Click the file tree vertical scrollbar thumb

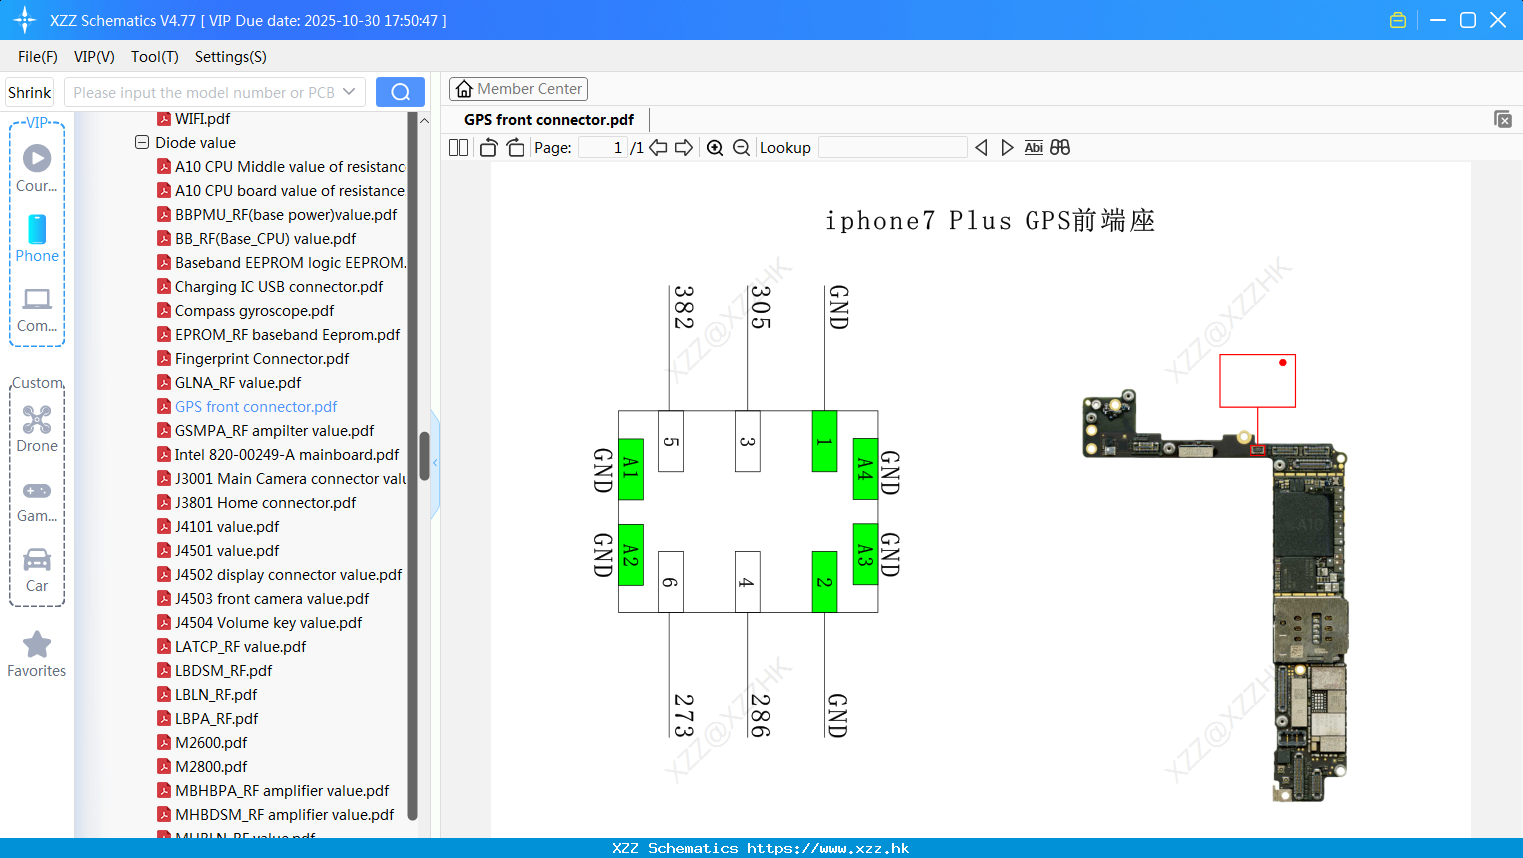(424, 456)
